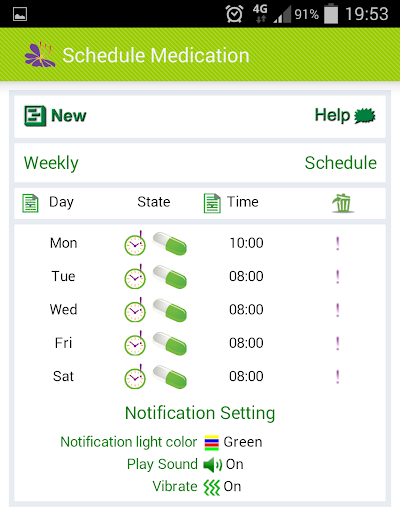
Task: Toggle the pill state for Monday
Action: tap(170, 244)
